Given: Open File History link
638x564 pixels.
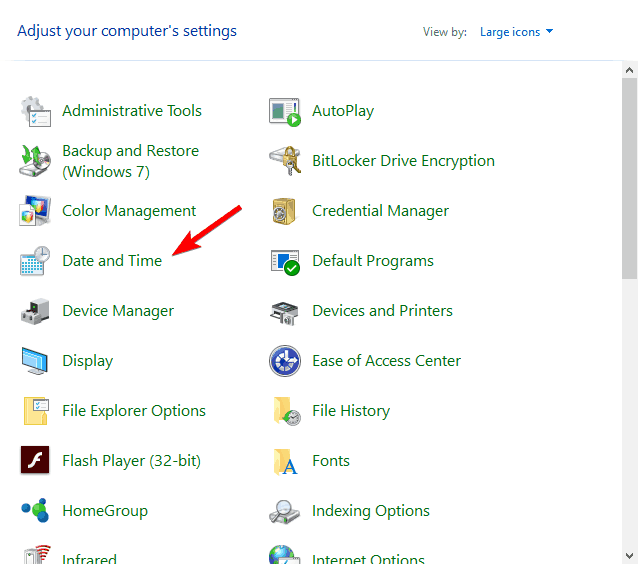Looking at the screenshot, I should 351,411.
